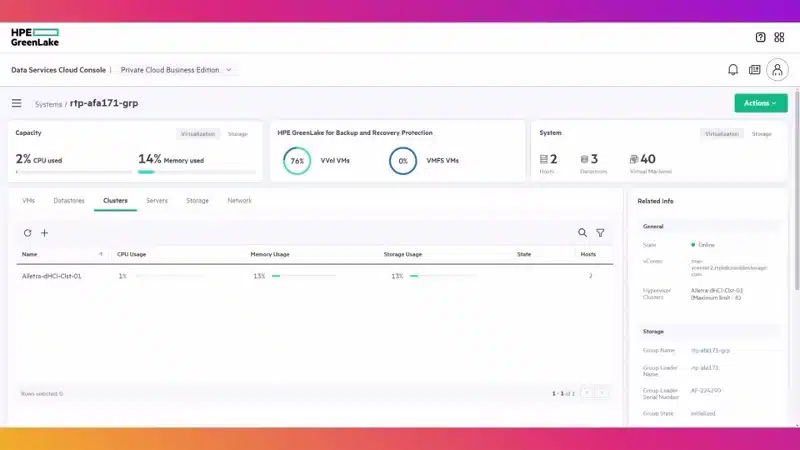
Task: Click cluster Memory Usage 13% bar
Action: click(x=304, y=276)
